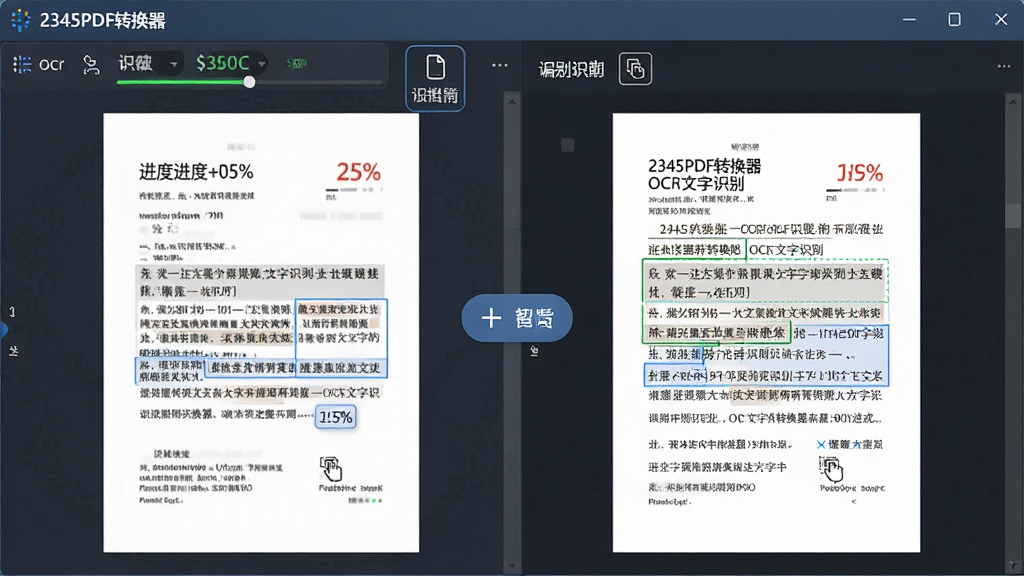Click the number 1 in left sidebar

[12, 312]
